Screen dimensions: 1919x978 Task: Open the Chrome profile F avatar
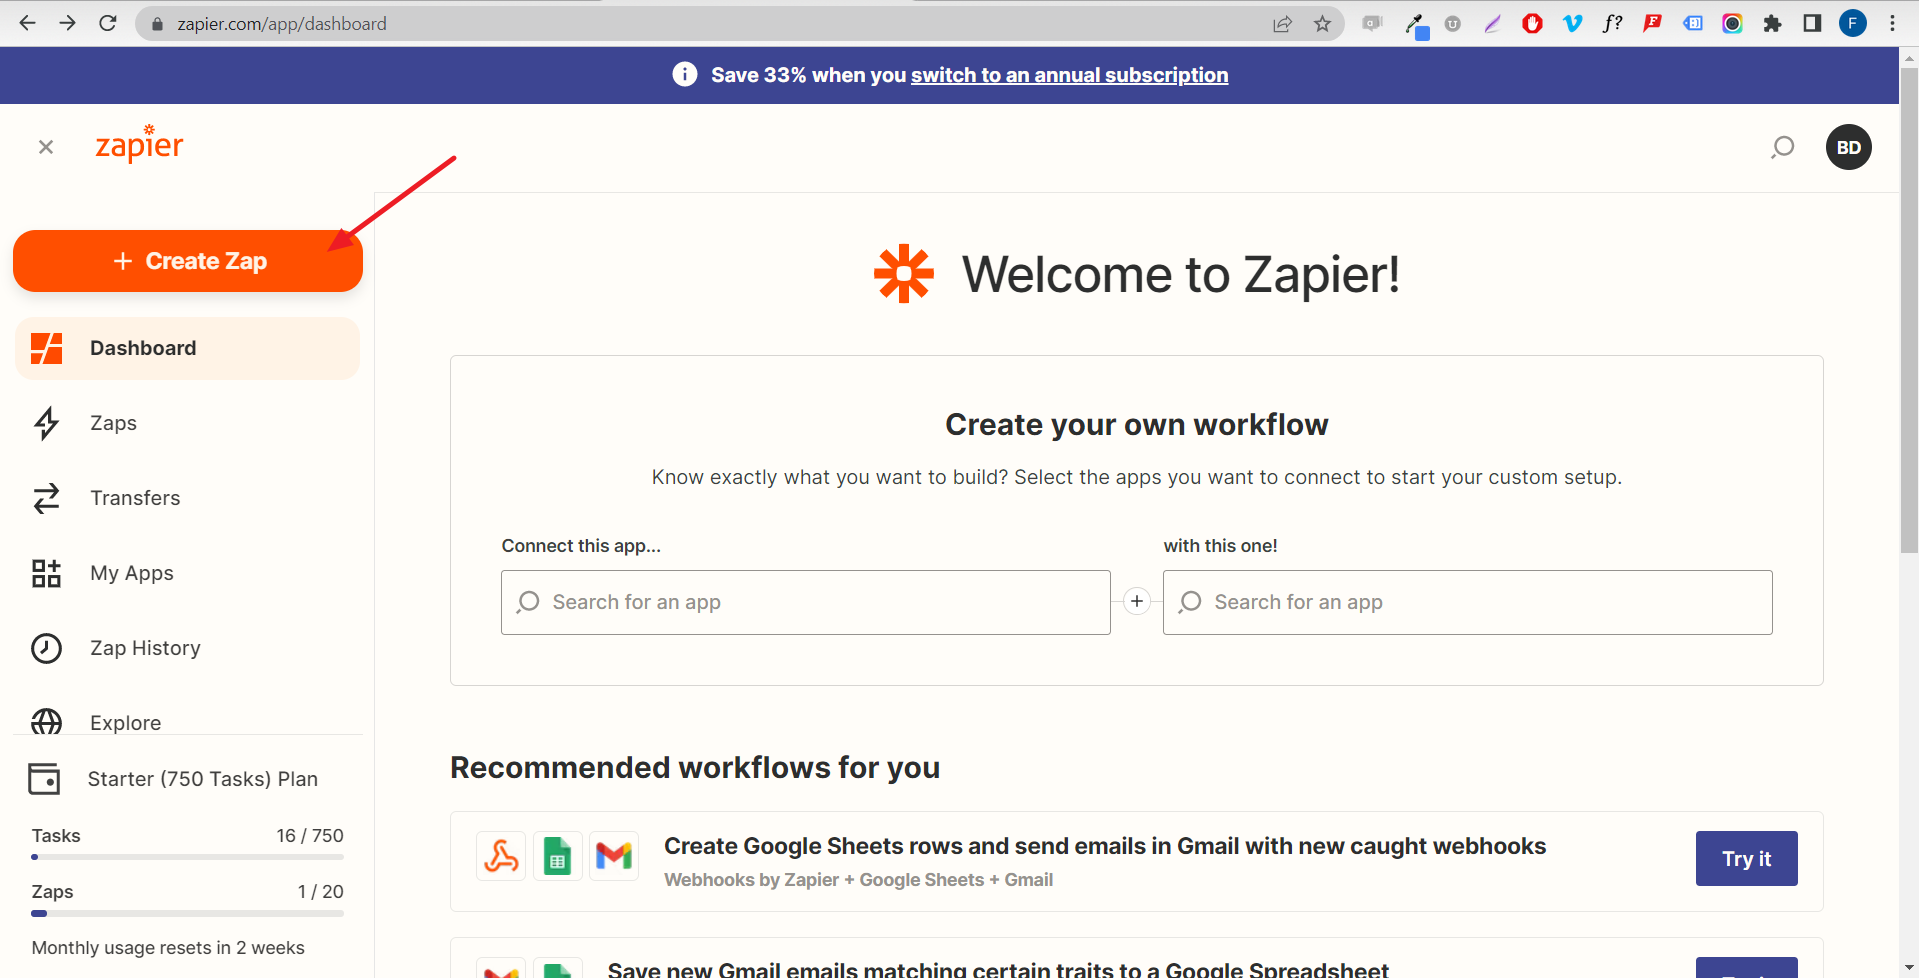(x=1852, y=23)
